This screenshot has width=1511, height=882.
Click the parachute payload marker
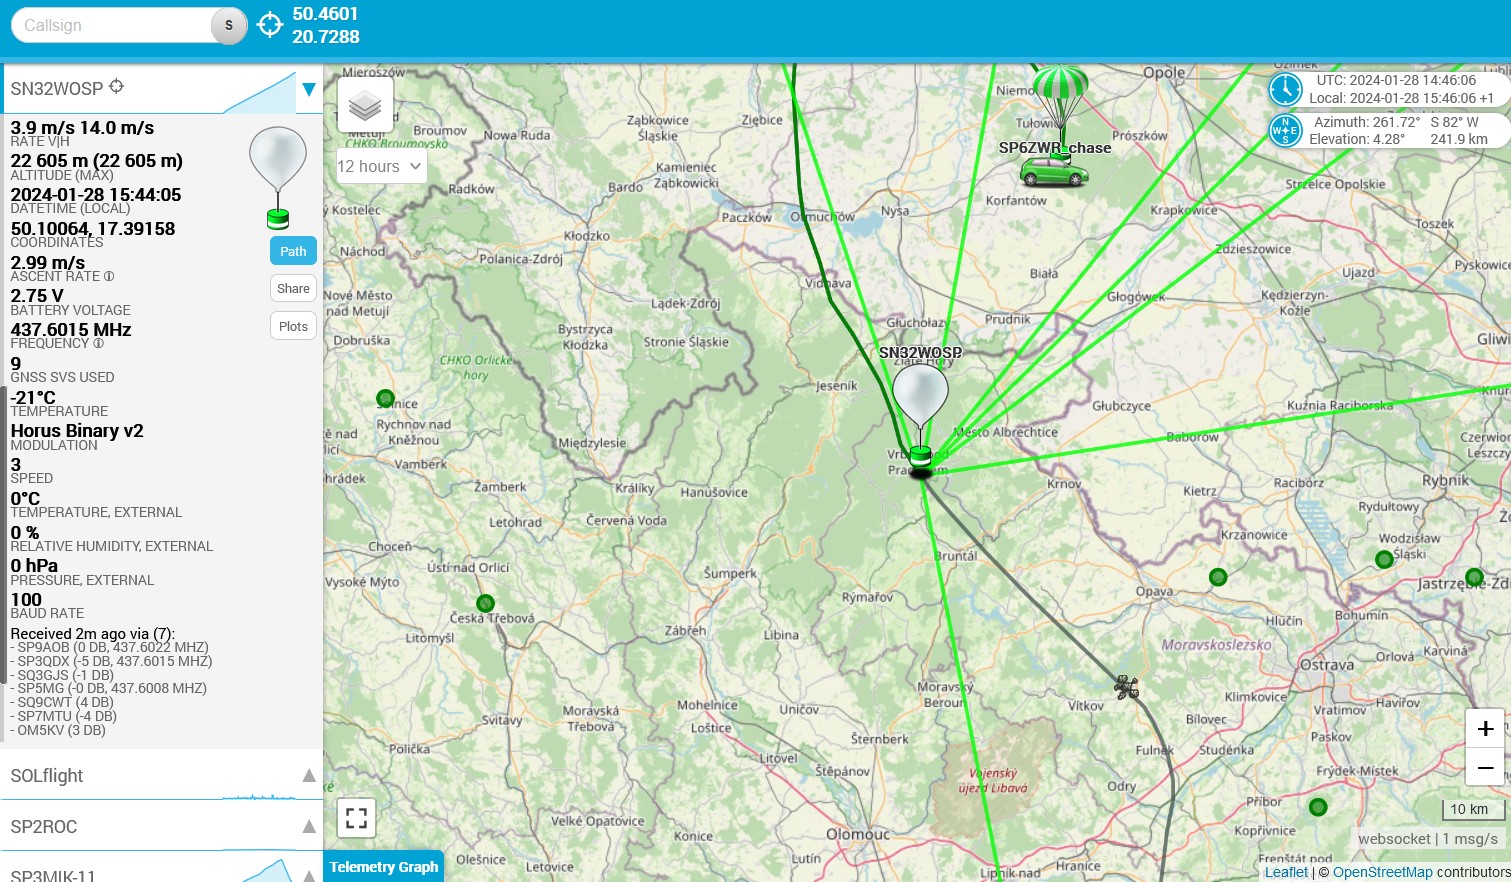[1059, 95]
